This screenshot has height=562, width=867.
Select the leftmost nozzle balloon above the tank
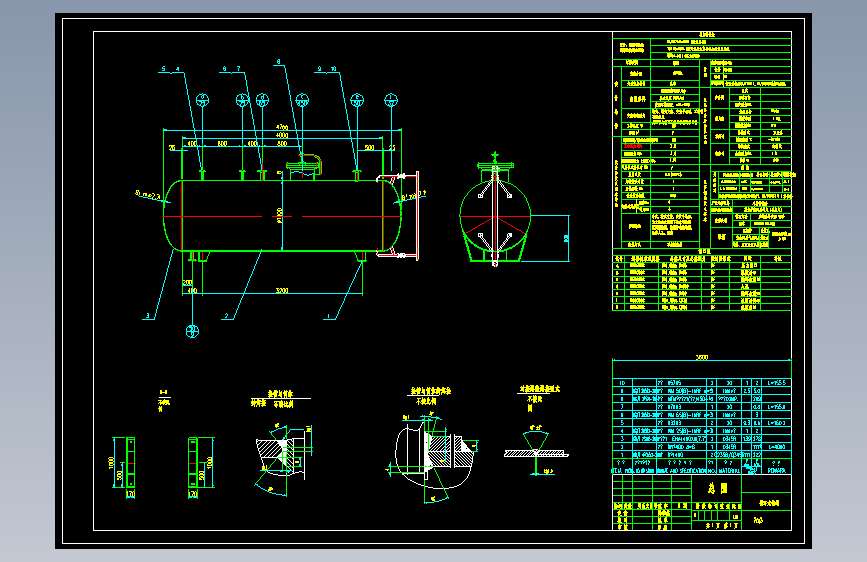tap(202, 100)
